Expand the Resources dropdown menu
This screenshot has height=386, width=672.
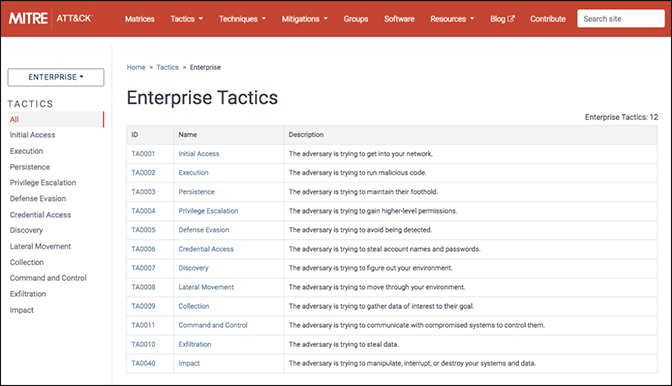click(x=452, y=19)
